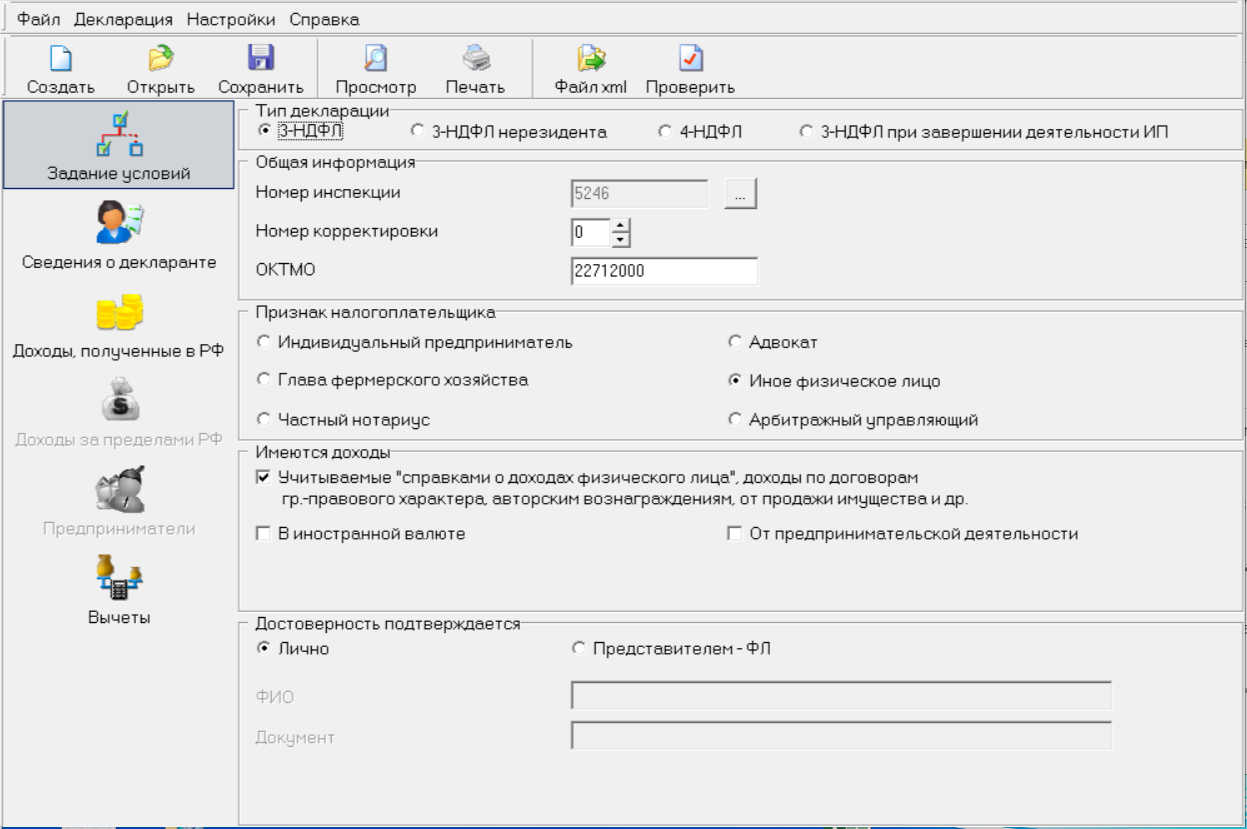The height and width of the screenshot is (829, 1247).
Task: Choose 3-НДФЛ нерезидента radio option
Action: tap(417, 131)
